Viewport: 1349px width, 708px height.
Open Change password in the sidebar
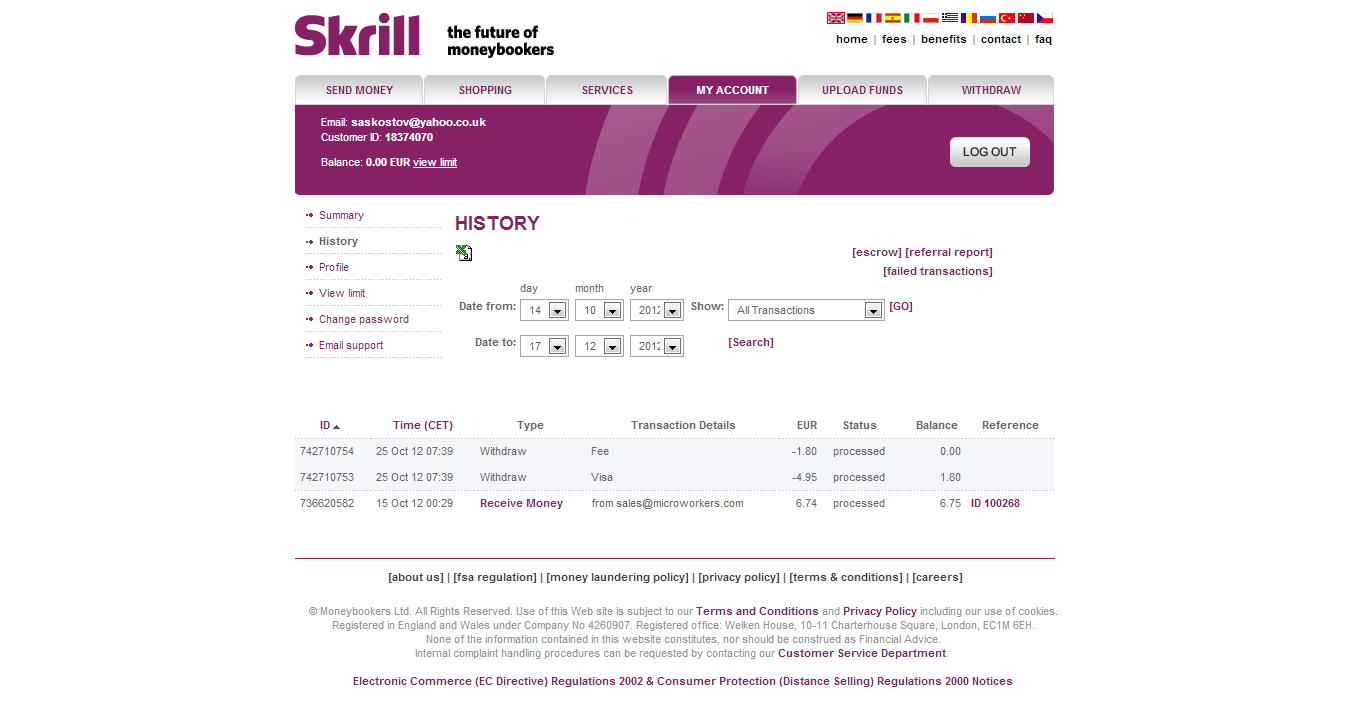point(364,320)
